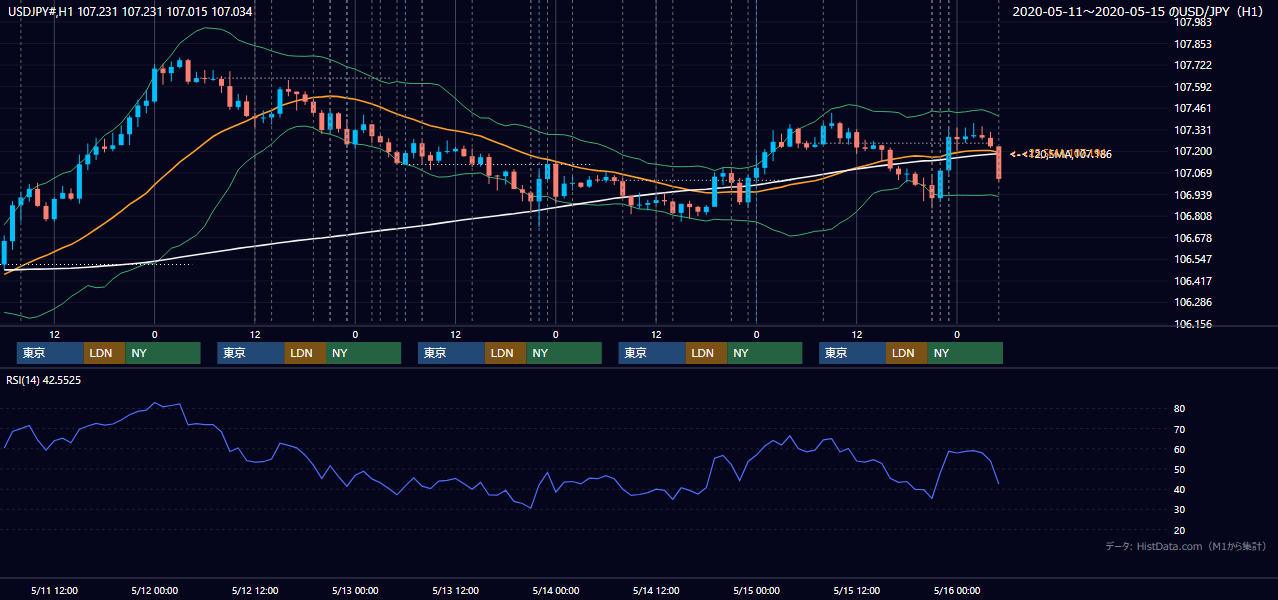Click the RSI scale value 30
This screenshot has height=600, width=1278.
1179,510
